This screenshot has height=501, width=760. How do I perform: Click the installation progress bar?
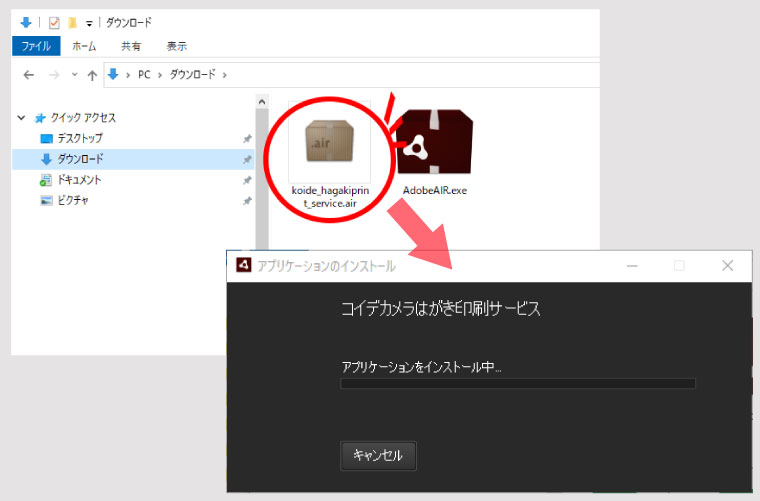click(x=517, y=383)
